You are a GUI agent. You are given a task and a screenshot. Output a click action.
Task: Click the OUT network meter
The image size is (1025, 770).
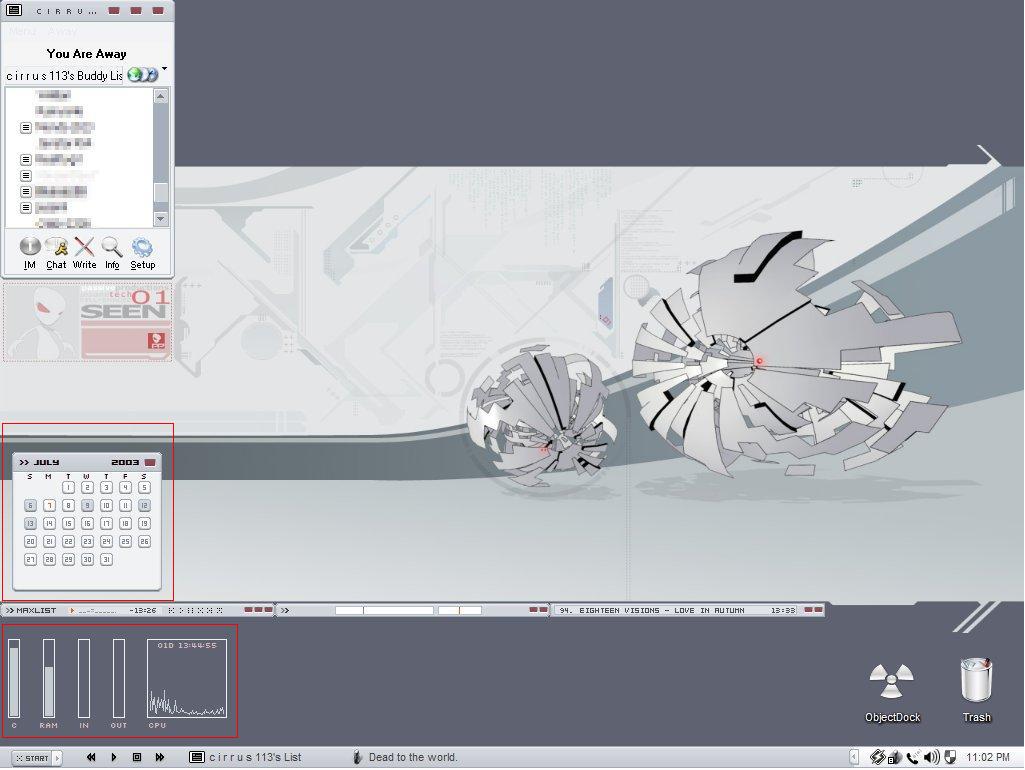(119, 678)
